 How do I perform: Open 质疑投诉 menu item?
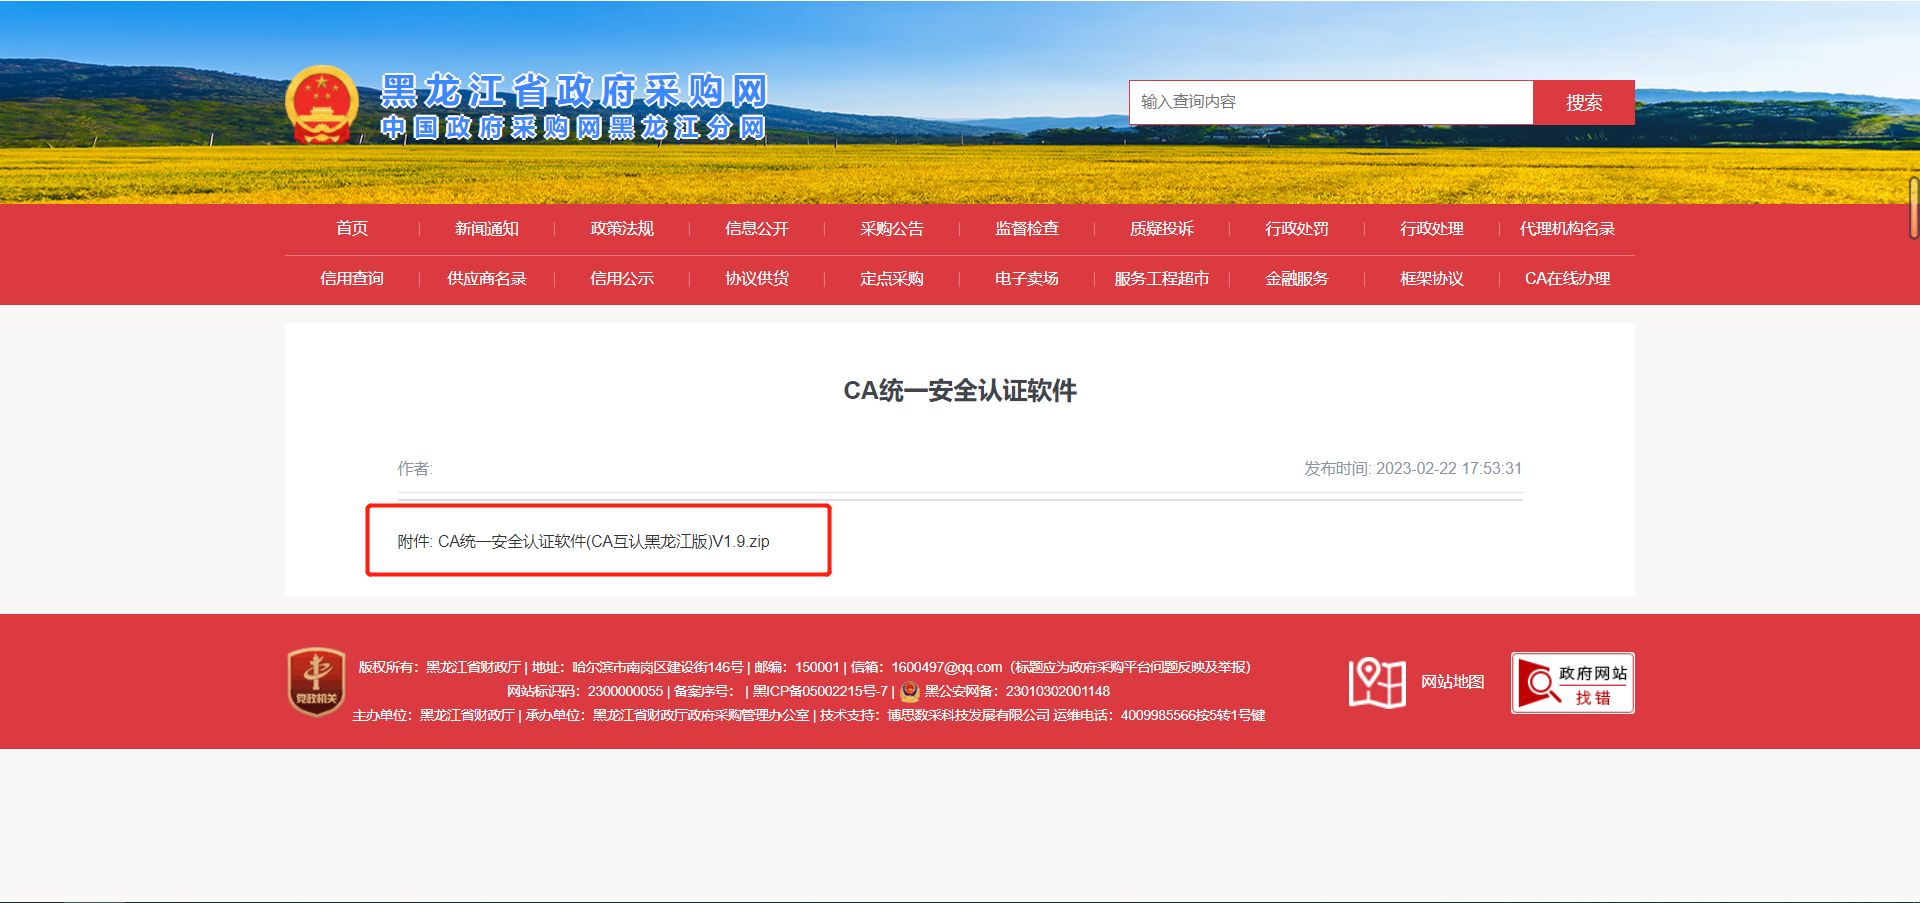coord(1162,229)
